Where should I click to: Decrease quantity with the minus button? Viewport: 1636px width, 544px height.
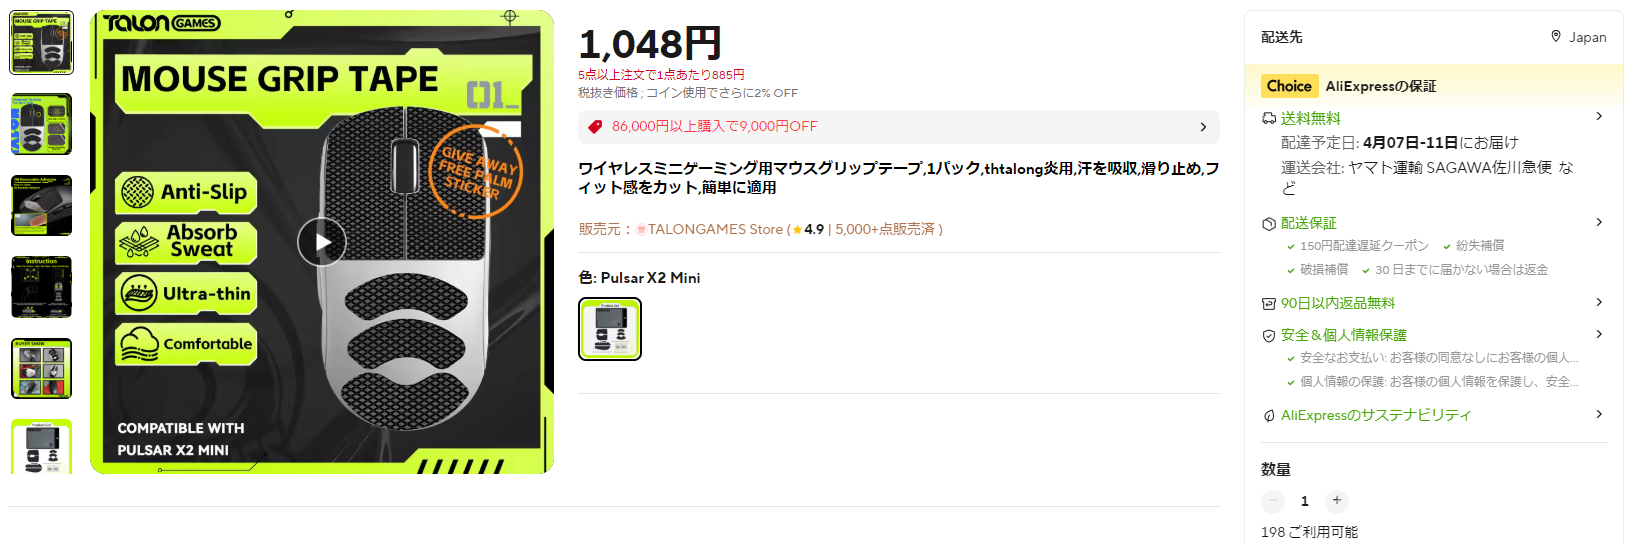click(x=1273, y=501)
